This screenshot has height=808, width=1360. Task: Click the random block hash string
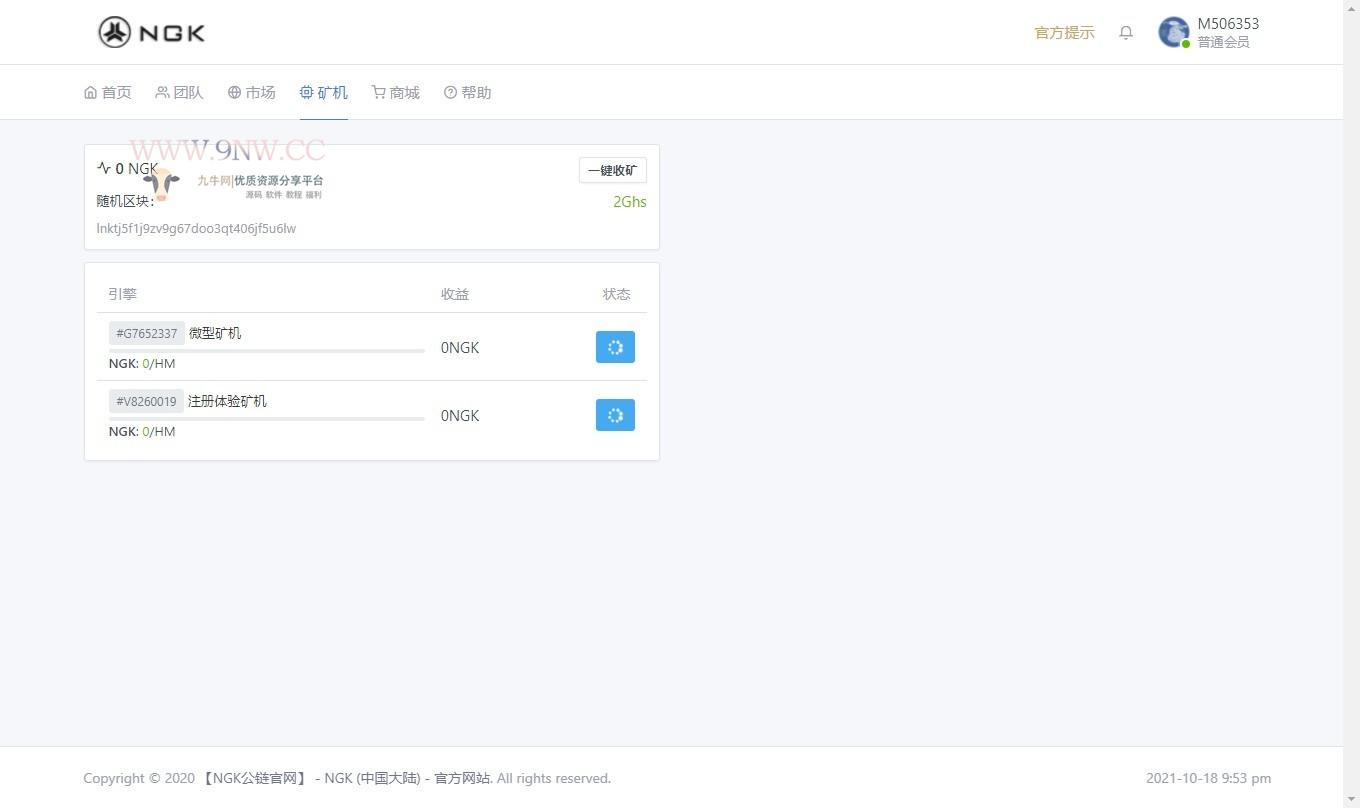click(196, 228)
